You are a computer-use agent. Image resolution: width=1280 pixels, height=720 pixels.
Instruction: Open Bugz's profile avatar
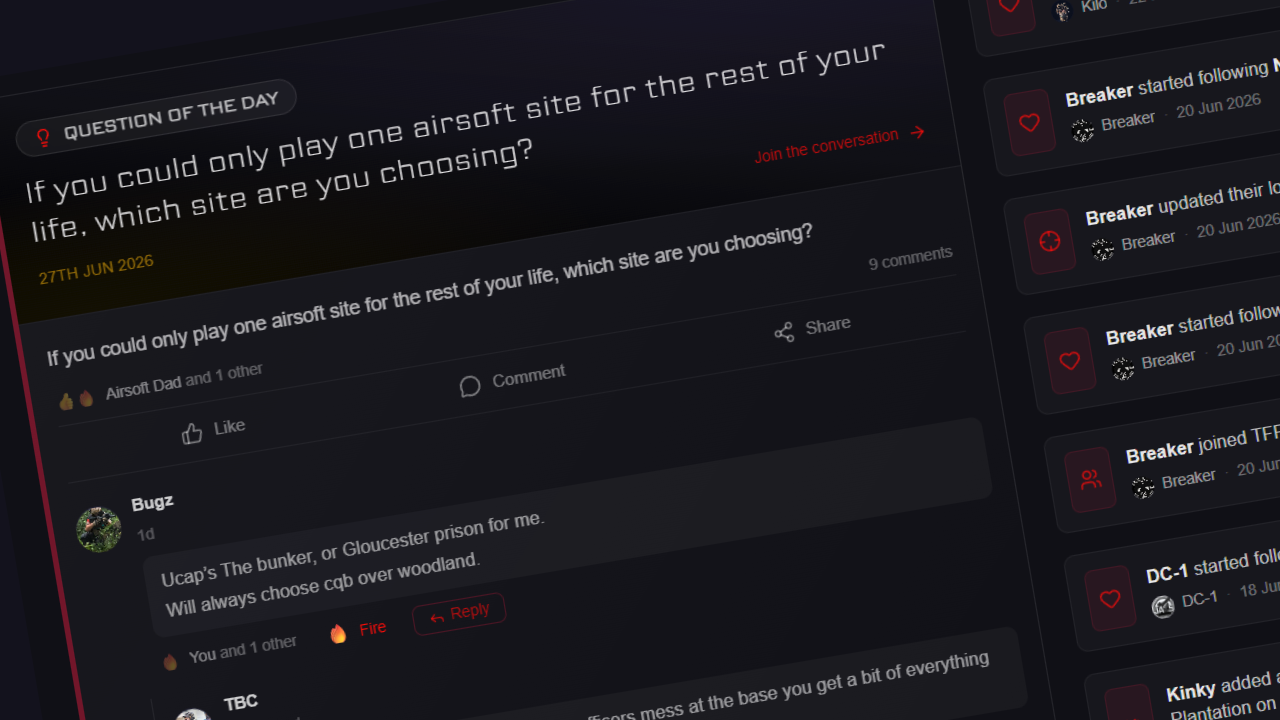[x=99, y=529]
